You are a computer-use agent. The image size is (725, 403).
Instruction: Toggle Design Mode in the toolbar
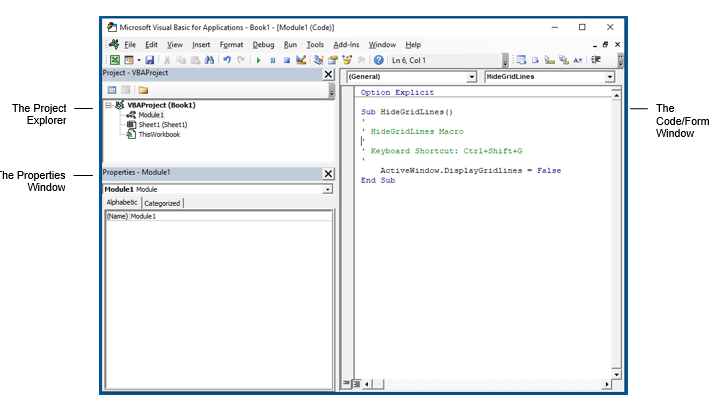click(x=301, y=60)
